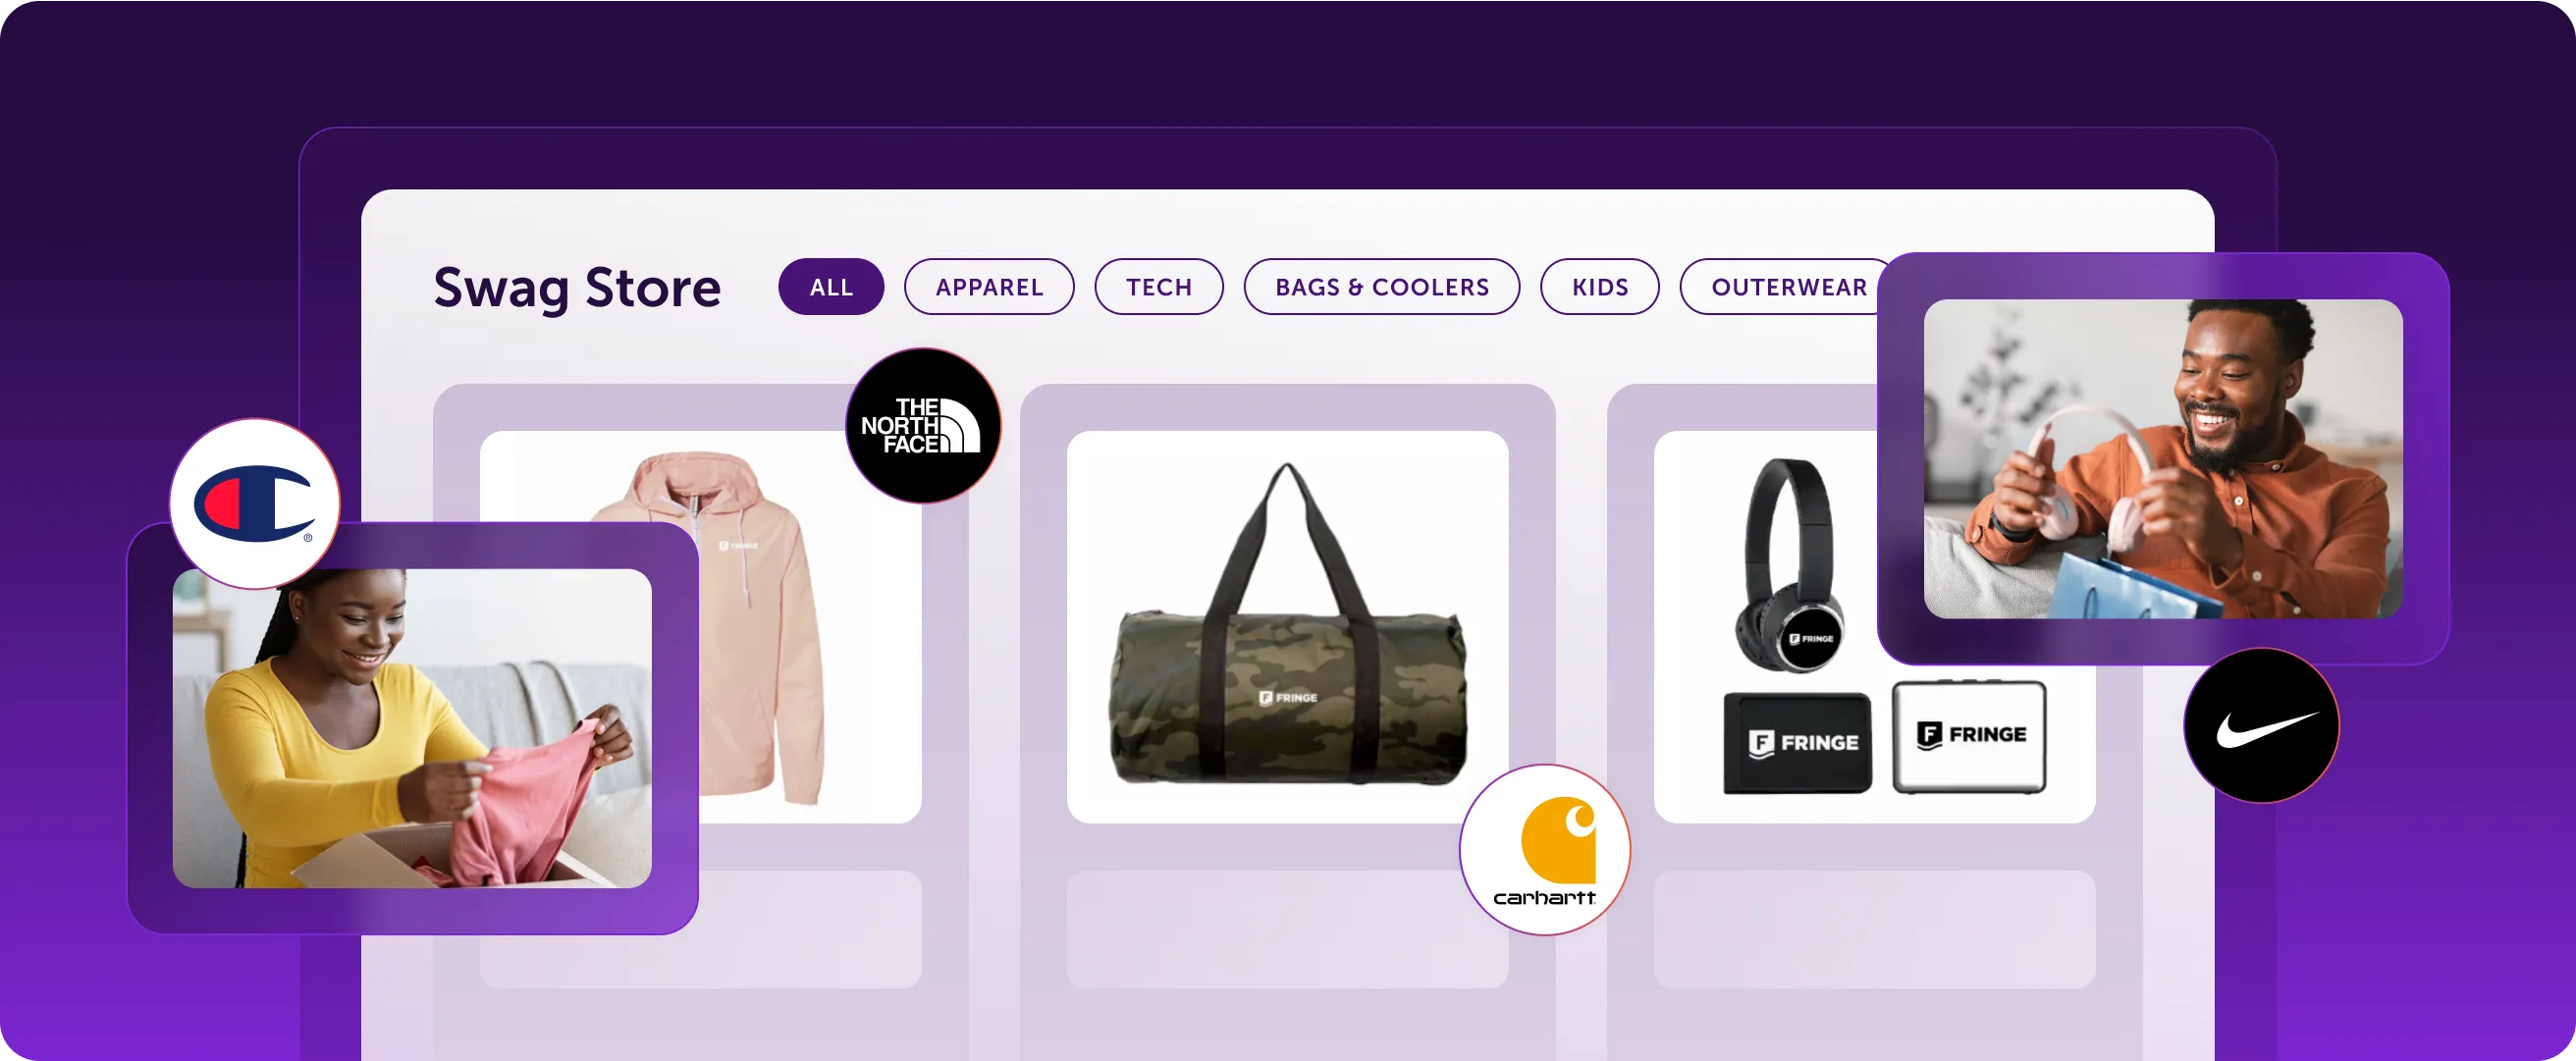The image size is (2576, 1061).
Task: Click the black Fringe headphones
Action: 1790,565
